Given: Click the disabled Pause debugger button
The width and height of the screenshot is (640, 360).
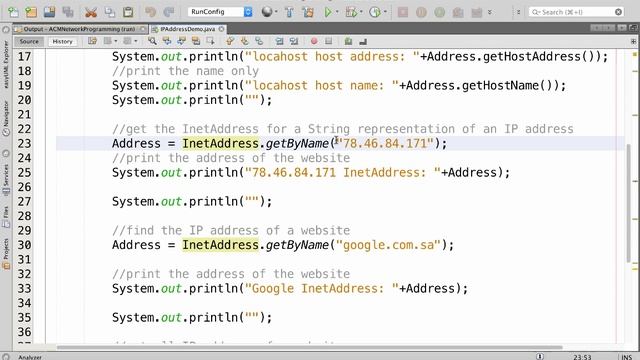Looking at the screenshot, I should click(x=421, y=12).
